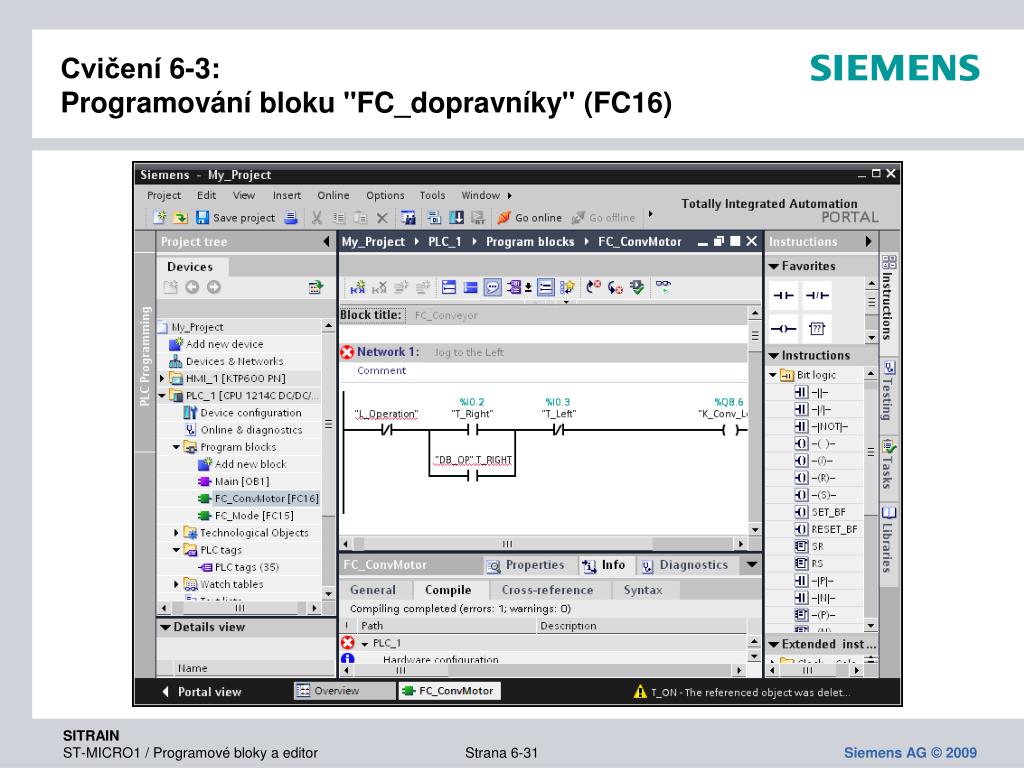Insert normally closed contact from Favorites
Screen dimensions: 1024x768
[x=817, y=295]
